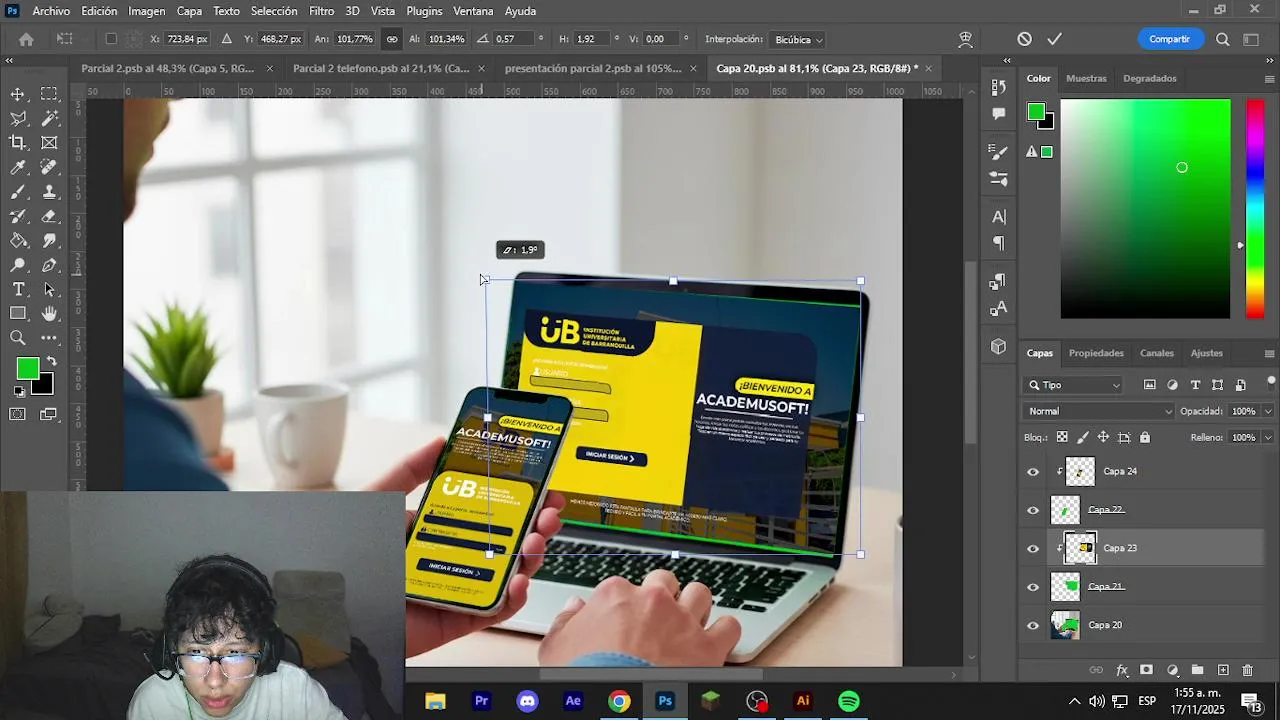The width and height of the screenshot is (1280, 720).
Task: Select the Eyedropper tool
Action: point(18,167)
